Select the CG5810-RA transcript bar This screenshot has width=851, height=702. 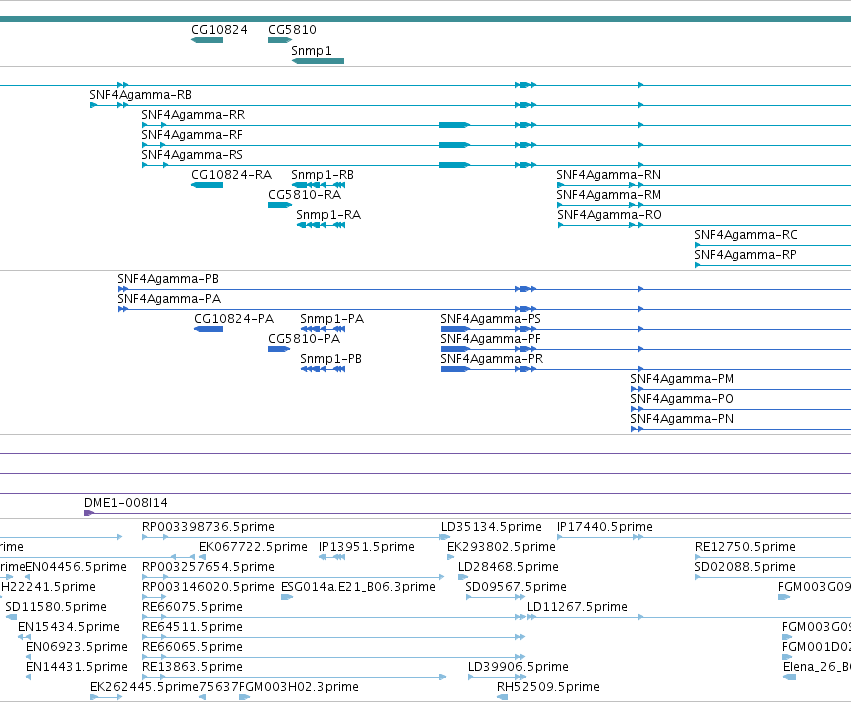[280, 205]
